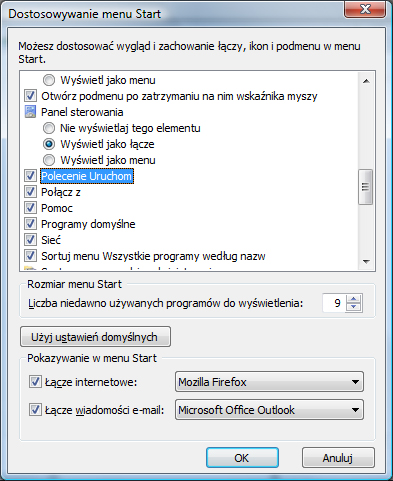Uncheck the 'Polecenie Uruchom' checkbox
Screen dimensions: 393x481
[x=30, y=176]
